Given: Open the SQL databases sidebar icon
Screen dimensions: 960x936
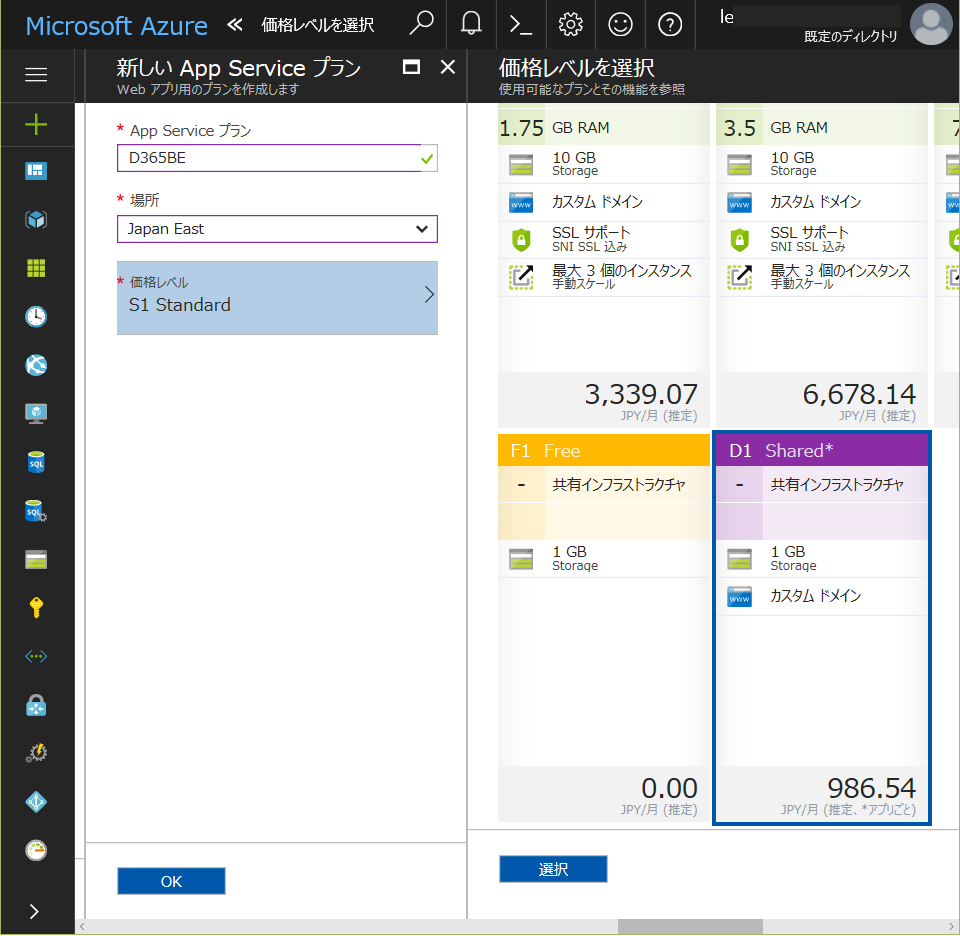Looking at the screenshot, I should coord(36,462).
